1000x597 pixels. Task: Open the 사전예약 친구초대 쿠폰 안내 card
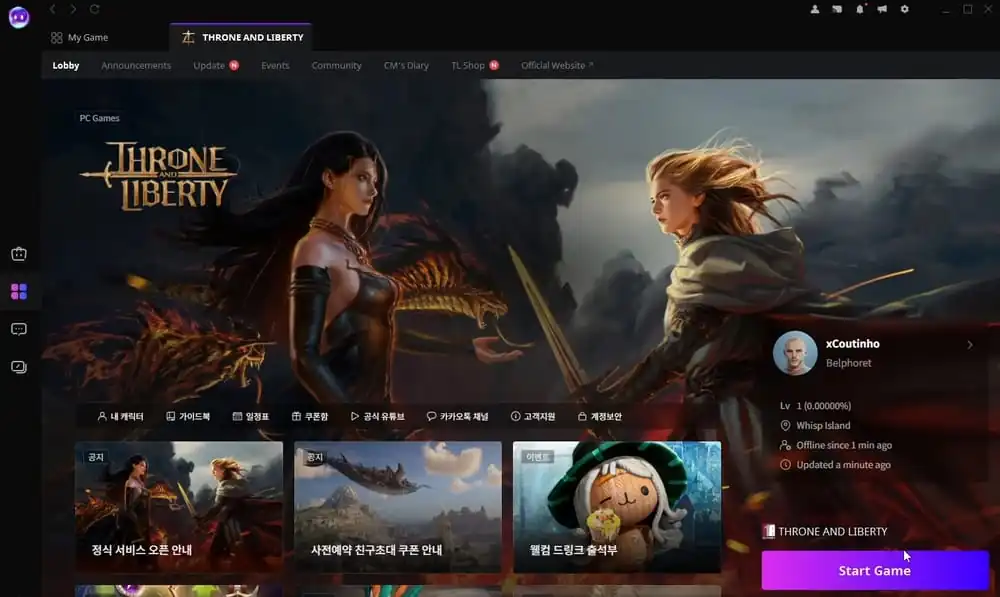[398, 506]
